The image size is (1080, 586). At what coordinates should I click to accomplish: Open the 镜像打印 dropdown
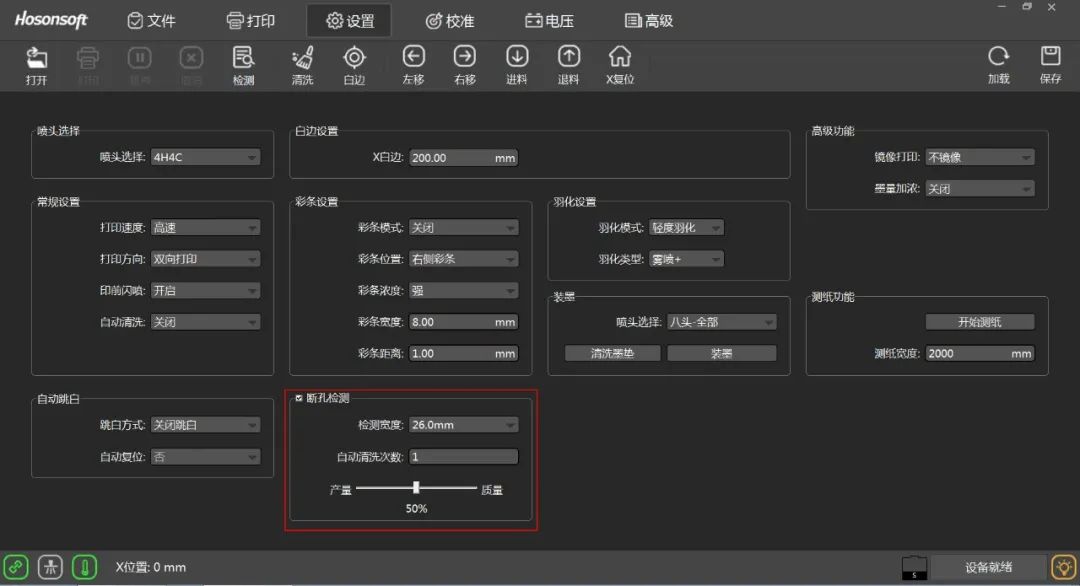(x=979, y=157)
